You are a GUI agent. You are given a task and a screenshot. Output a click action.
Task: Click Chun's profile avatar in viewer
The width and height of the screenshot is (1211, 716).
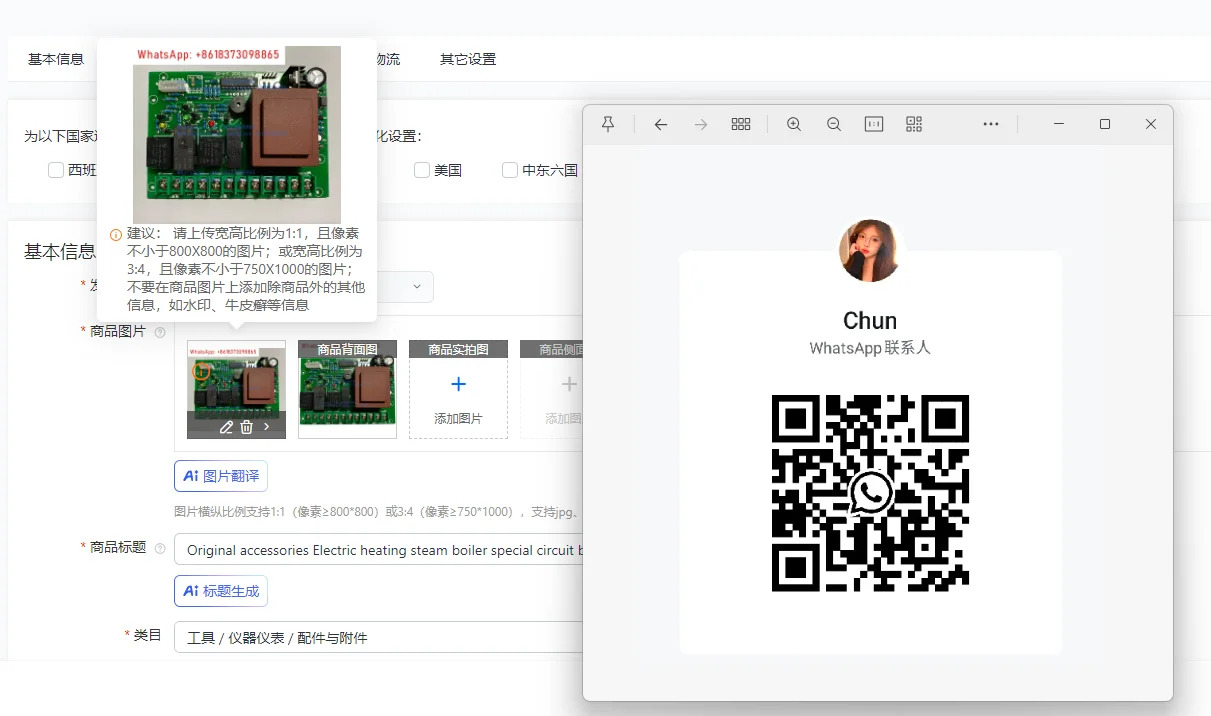[x=870, y=251]
